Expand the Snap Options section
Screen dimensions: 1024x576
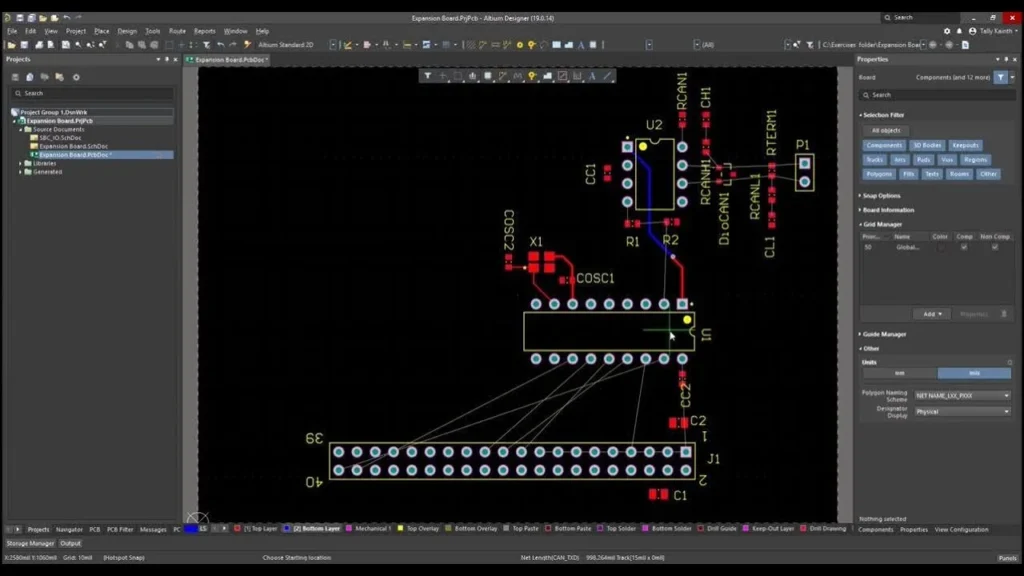[882, 196]
